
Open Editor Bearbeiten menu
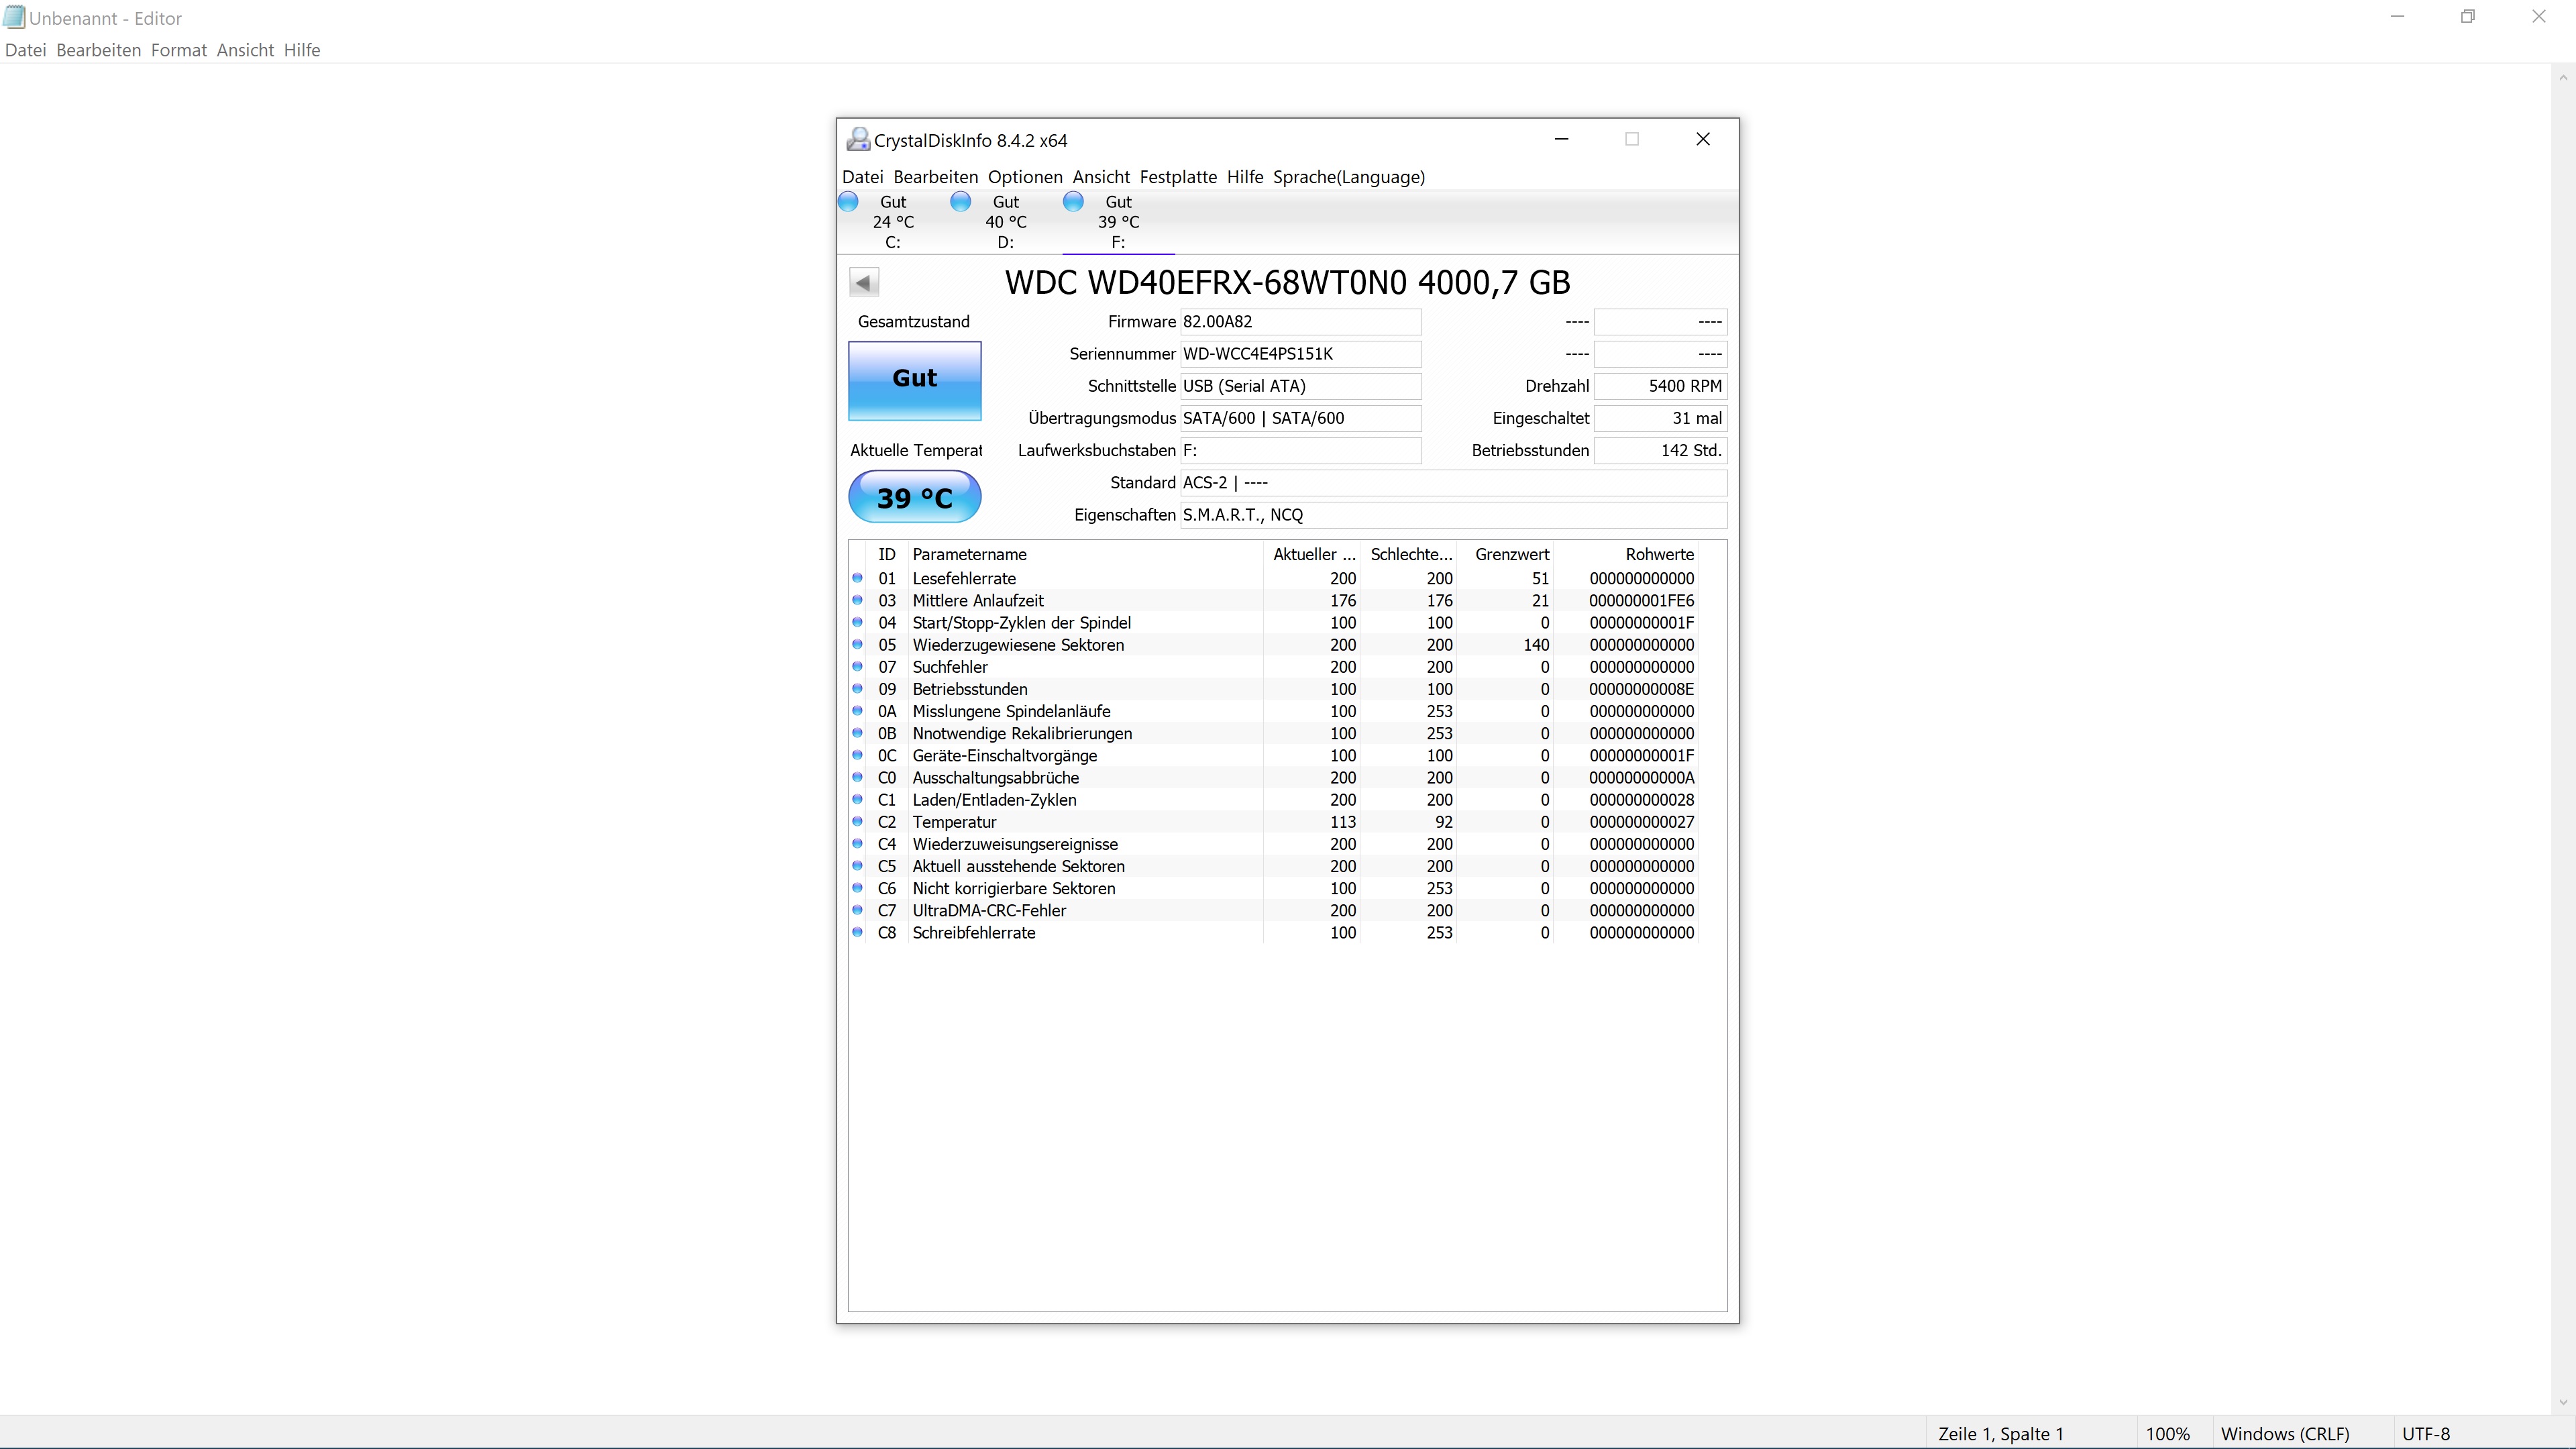tap(99, 50)
